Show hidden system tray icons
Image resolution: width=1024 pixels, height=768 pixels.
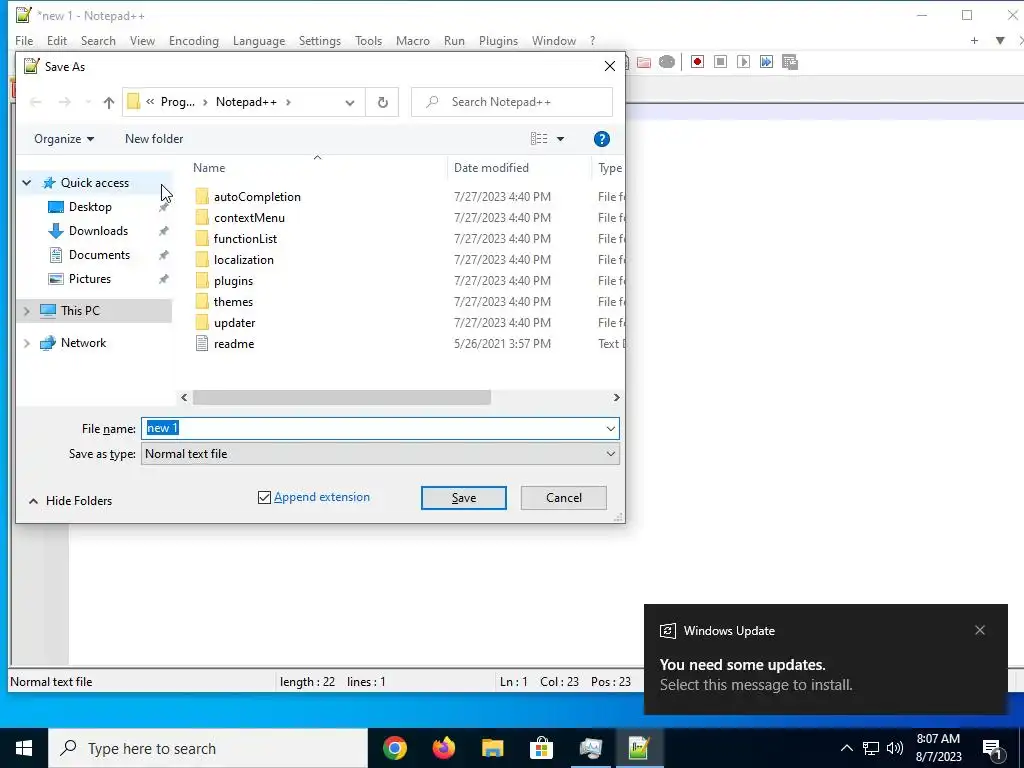(846, 748)
